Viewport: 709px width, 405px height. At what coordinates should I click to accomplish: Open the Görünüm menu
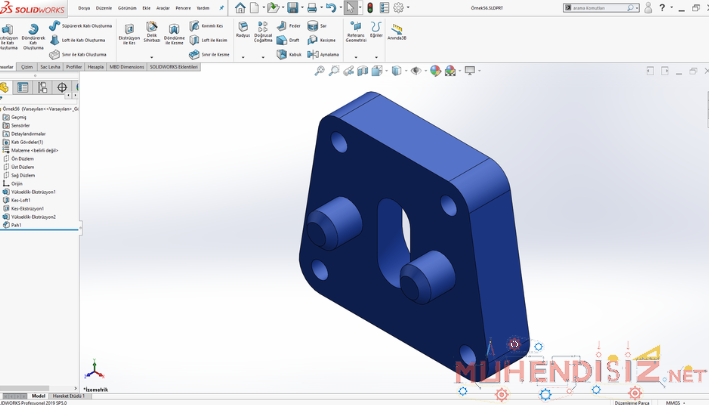point(127,7)
